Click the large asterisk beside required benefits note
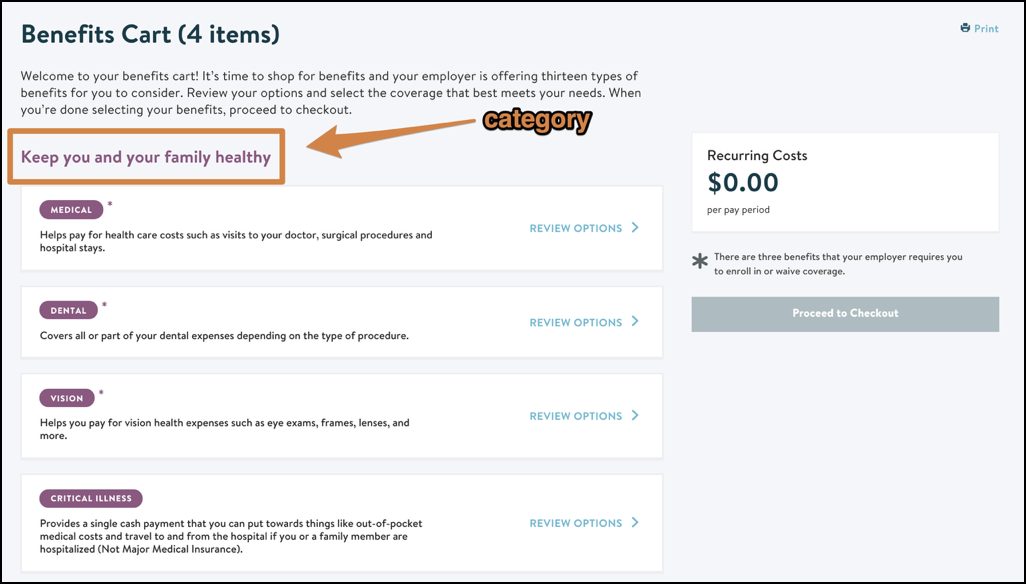 point(699,262)
